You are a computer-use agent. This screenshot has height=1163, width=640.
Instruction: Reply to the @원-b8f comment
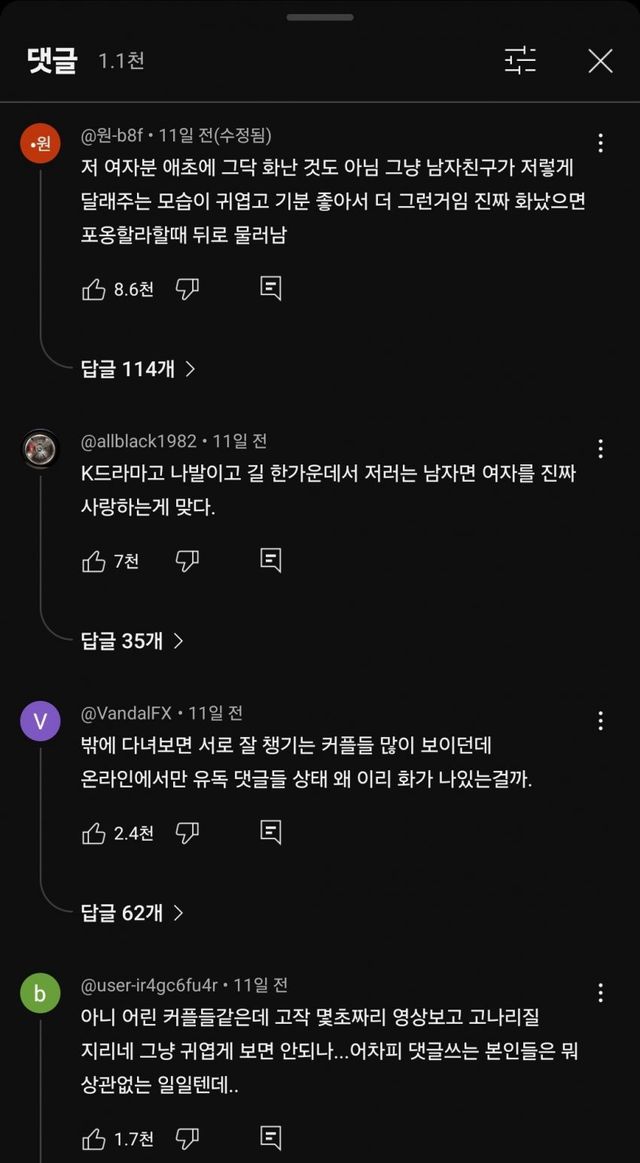click(x=270, y=289)
